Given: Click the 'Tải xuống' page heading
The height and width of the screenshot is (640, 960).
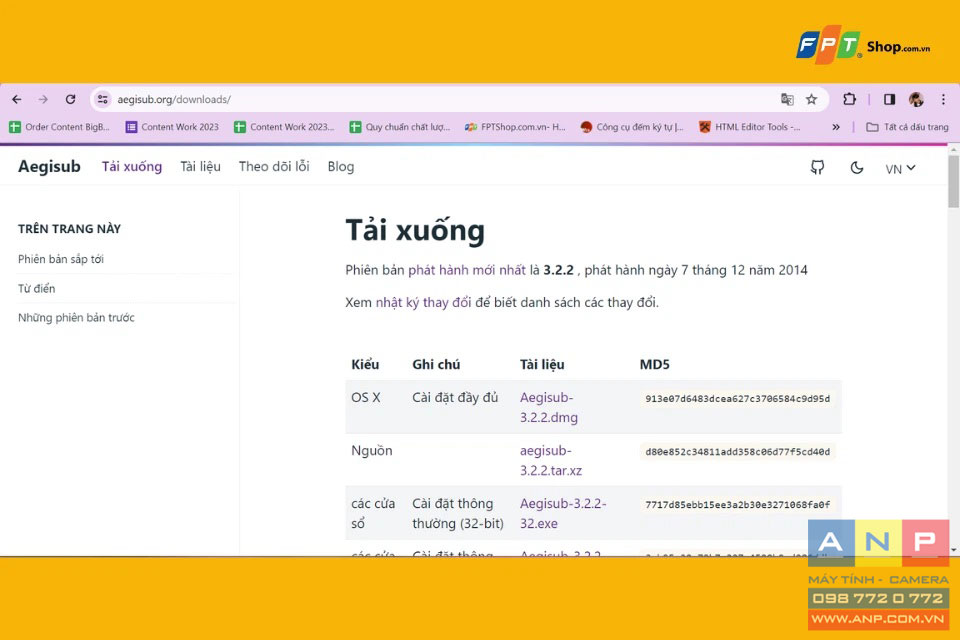Looking at the screenshot, I should pyautogui.click(x=414, y=231).
